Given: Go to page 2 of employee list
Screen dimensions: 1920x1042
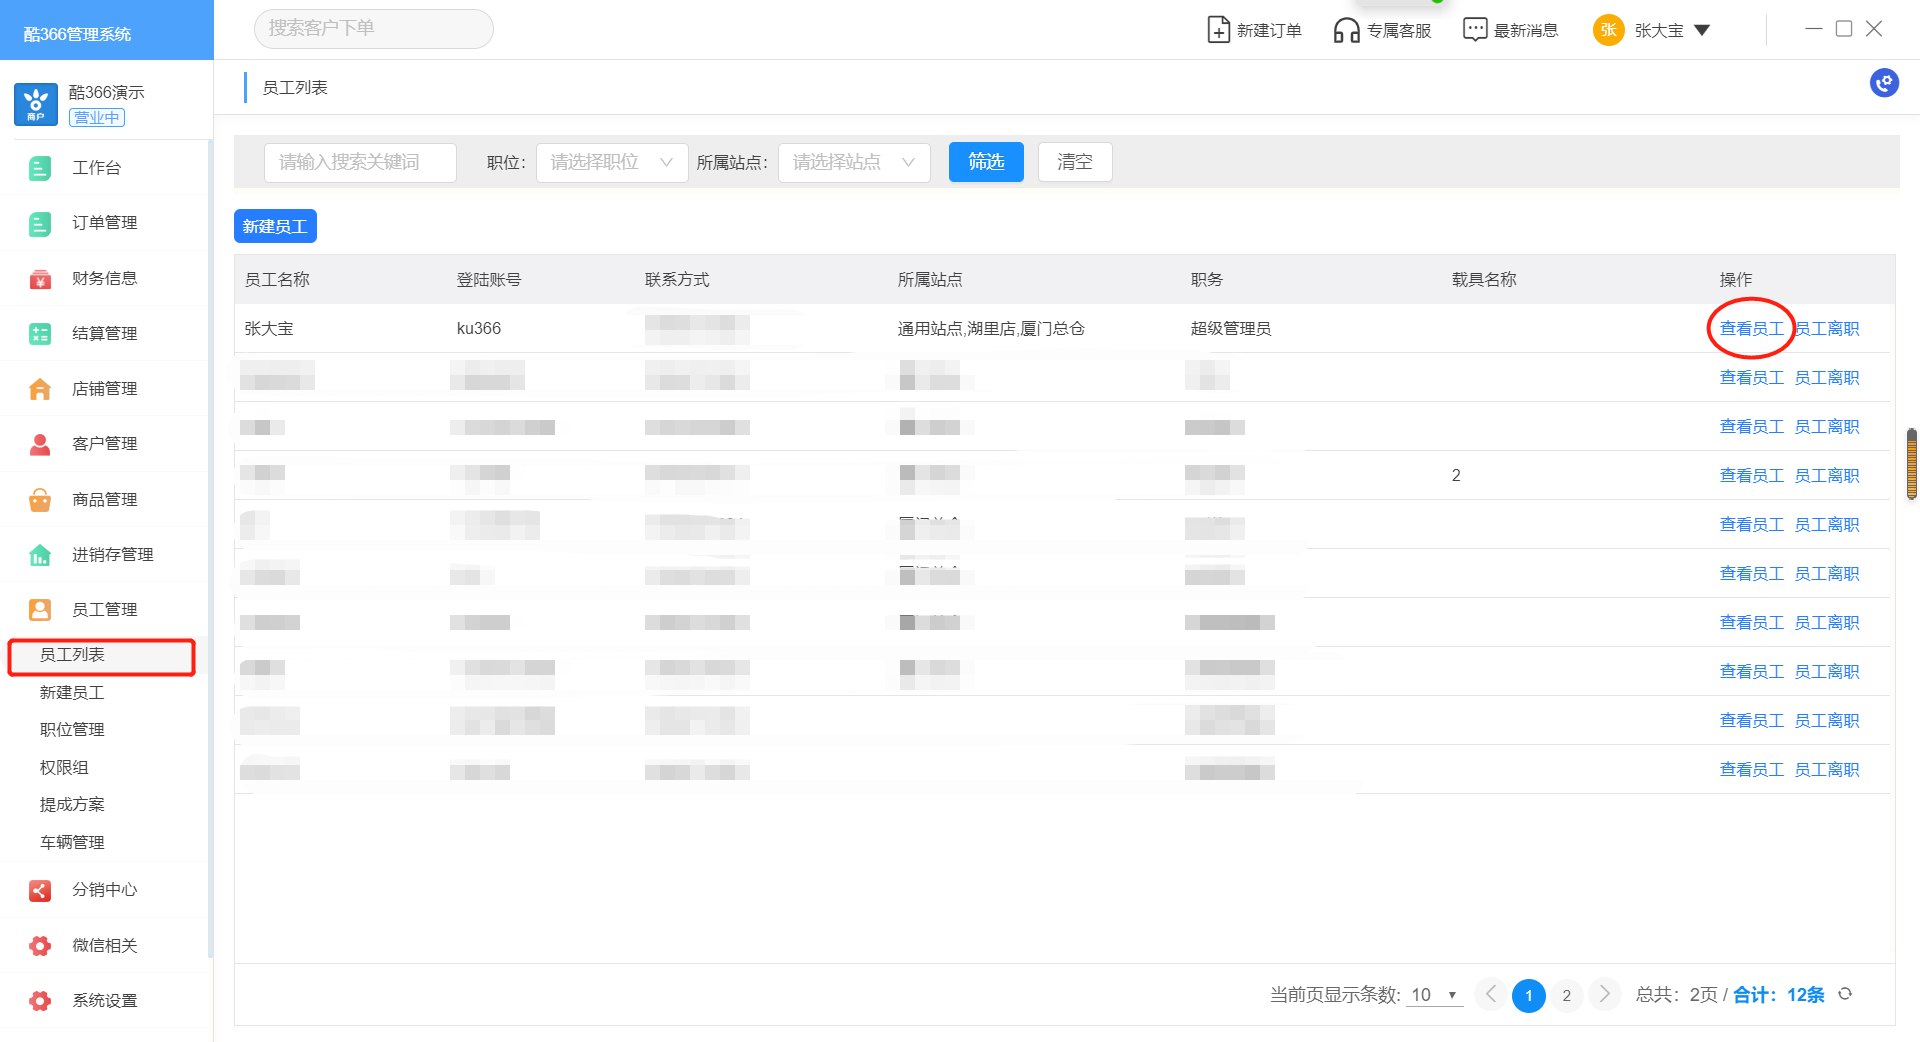Looking at the screenshot, I should coord(1566,995).
